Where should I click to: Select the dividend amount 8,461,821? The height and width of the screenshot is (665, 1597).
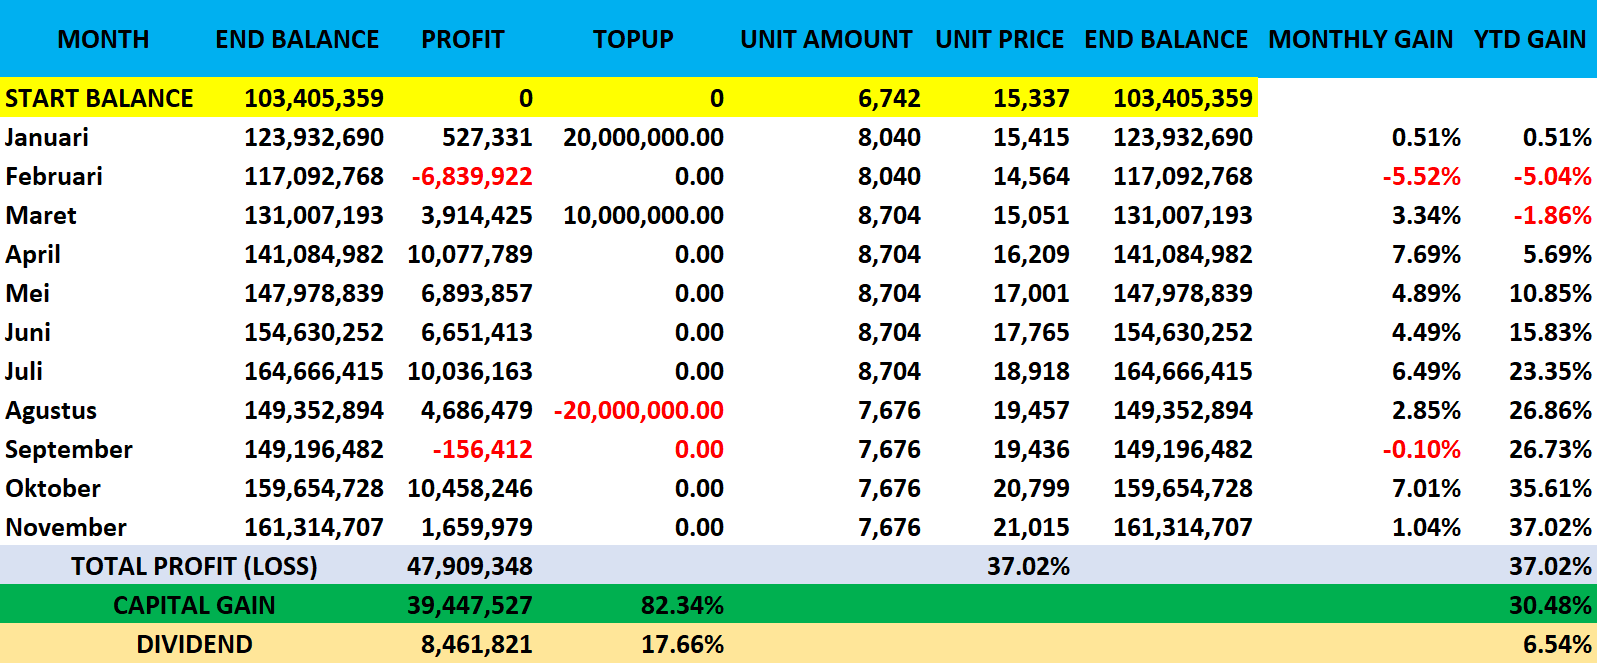[x=476, y=644]
